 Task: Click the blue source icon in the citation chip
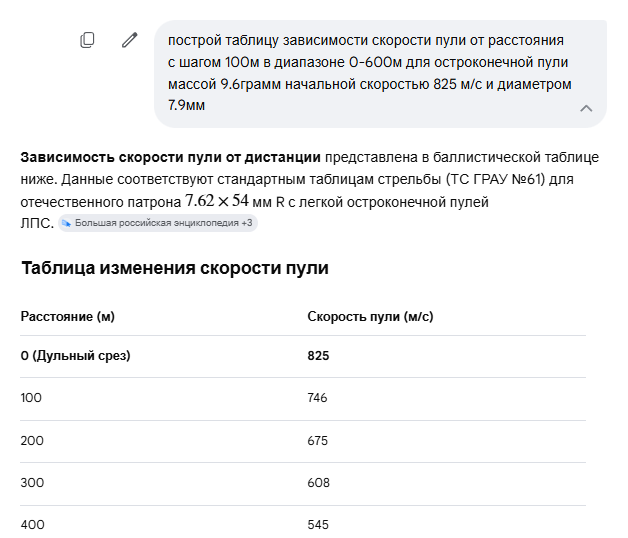(66, 223)
